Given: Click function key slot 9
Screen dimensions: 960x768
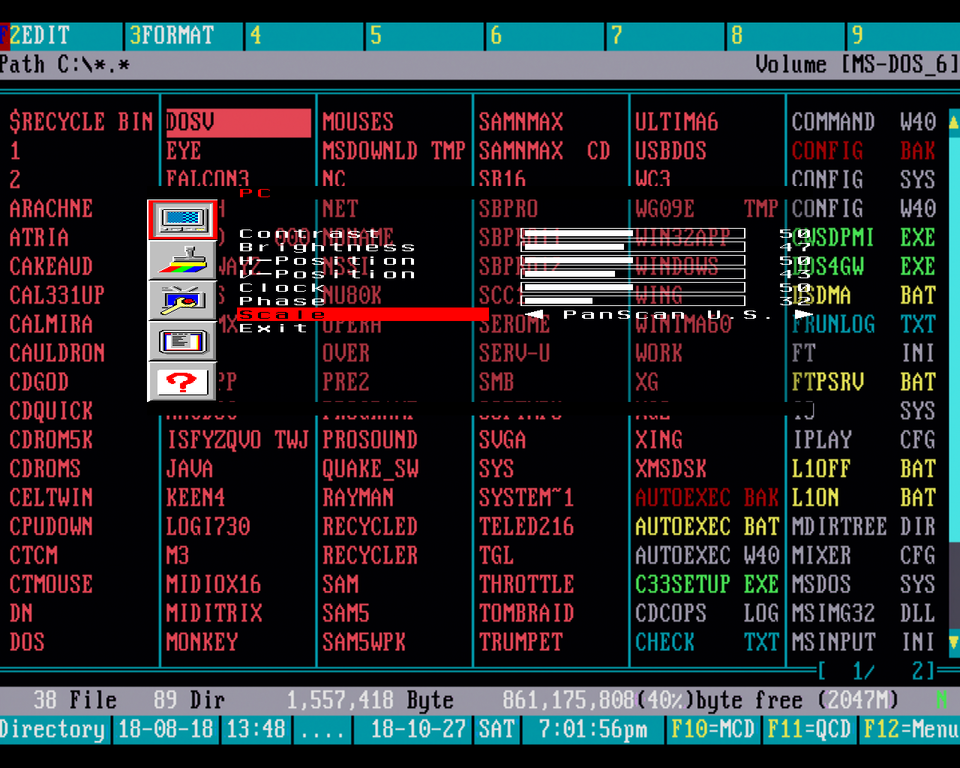Looking at the screenshot, I should pyautogui.click(x=903, y=36).
